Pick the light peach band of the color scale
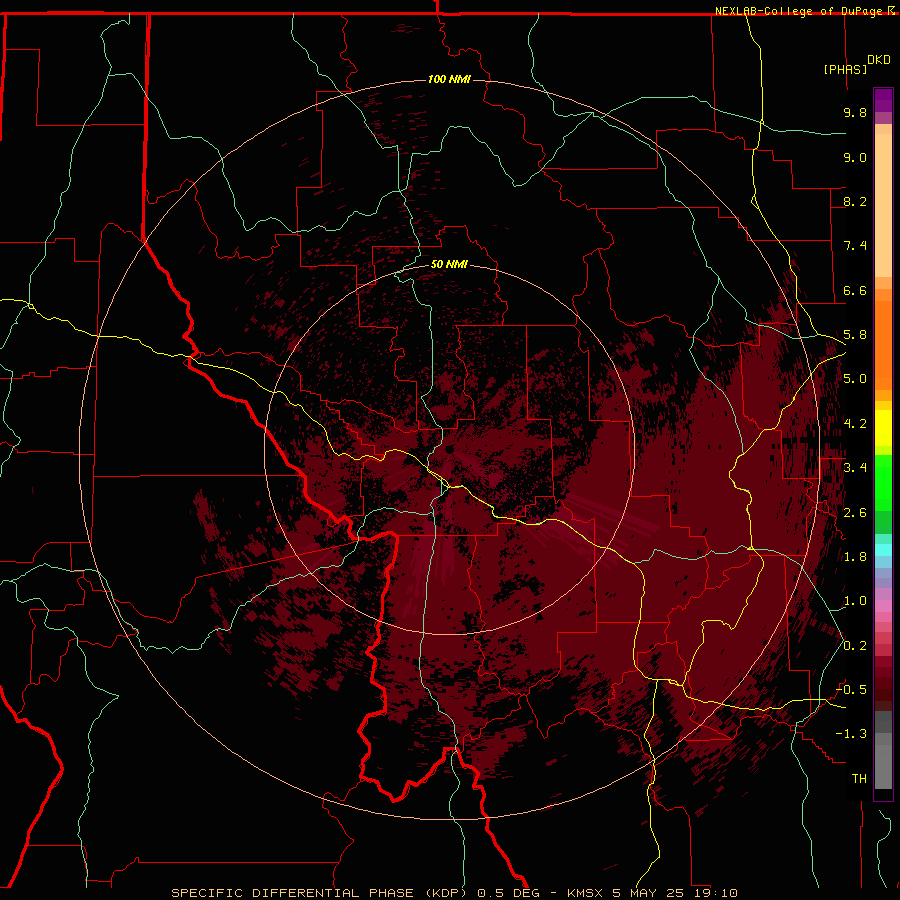This screenshot has height=900, width=900. click(x=883, y=205)
